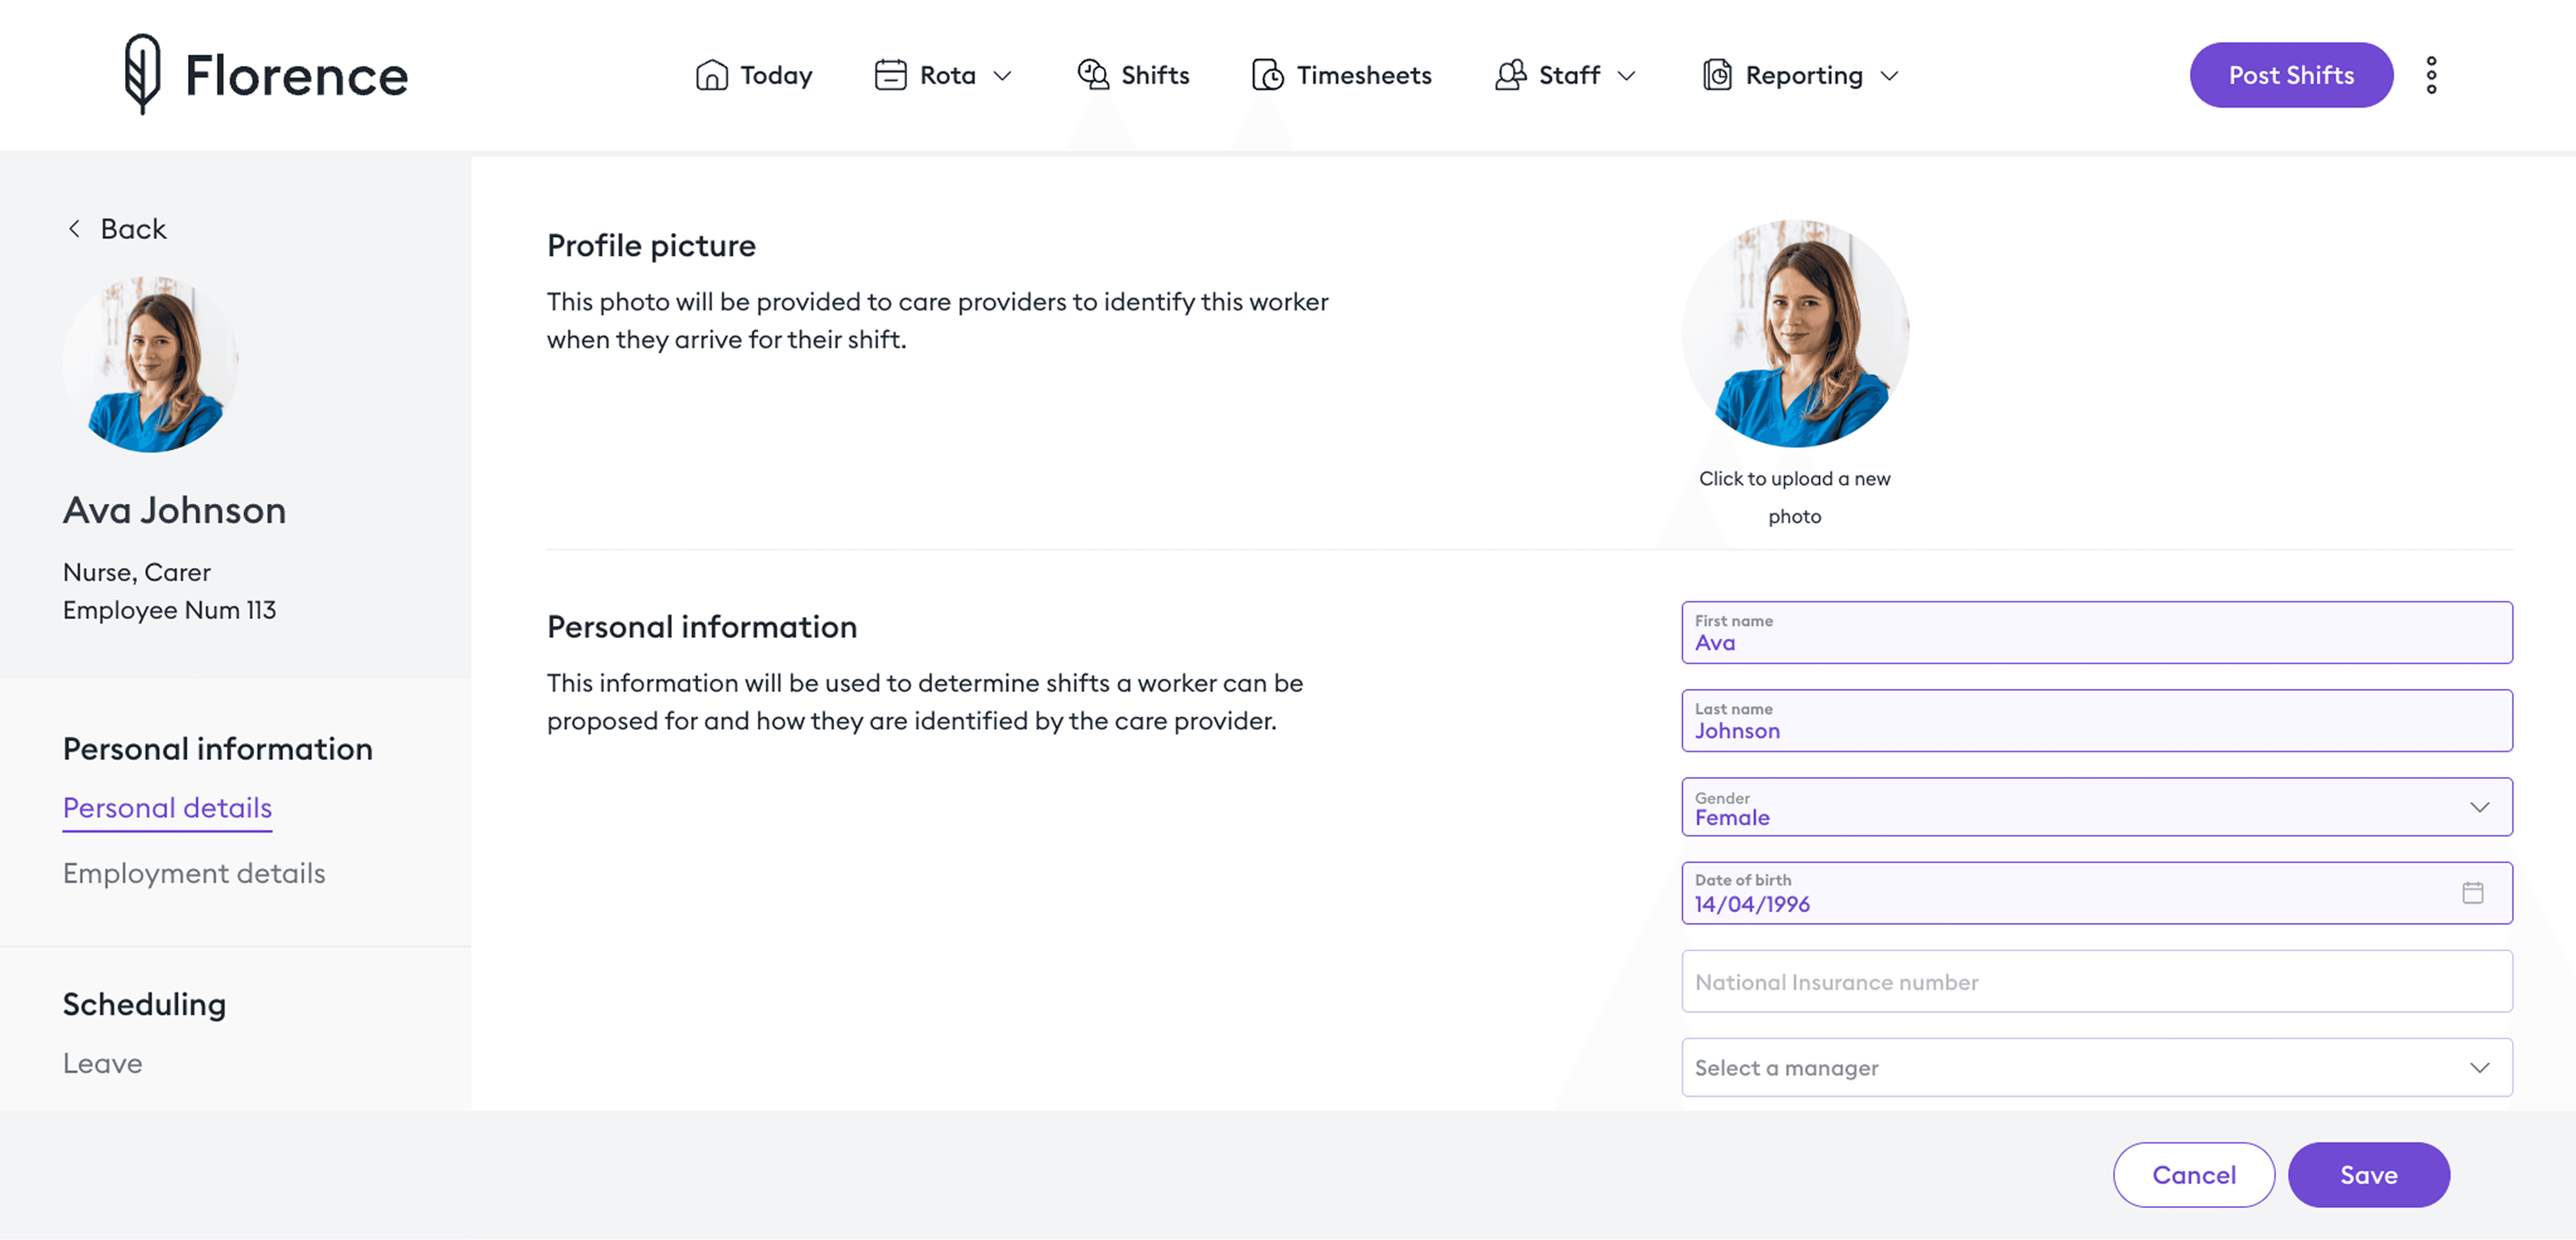Open the three-dot overflow menu
2576x1240 pixels.
pos(2432,74)
